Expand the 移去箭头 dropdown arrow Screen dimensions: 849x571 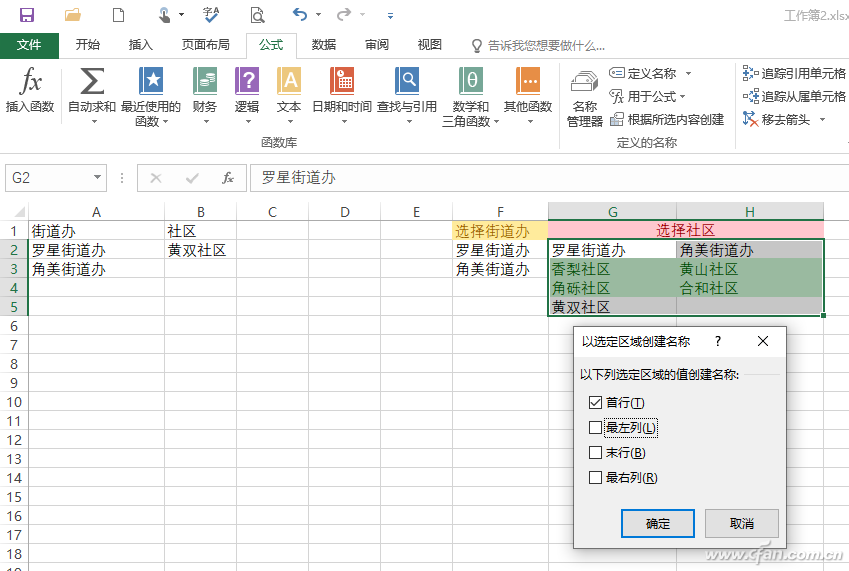(822, 120)
